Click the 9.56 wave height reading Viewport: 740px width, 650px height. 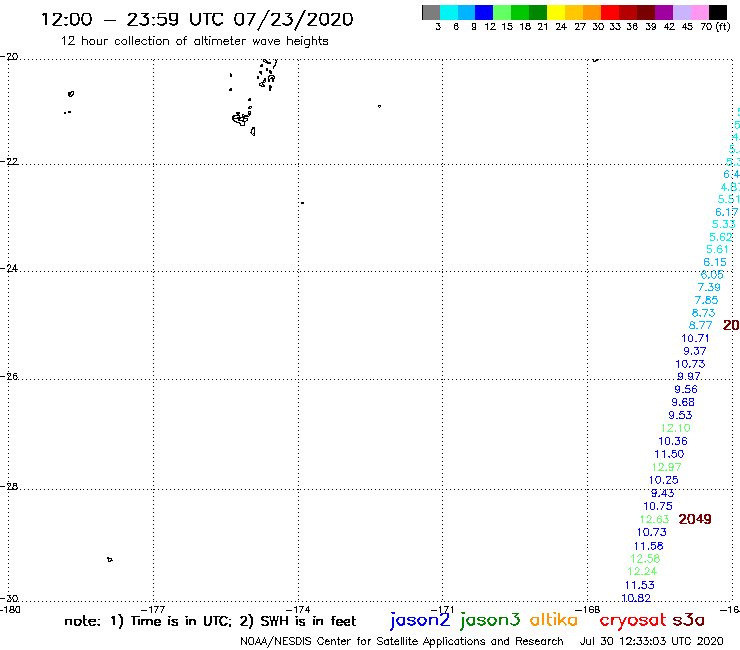(686, 389)
